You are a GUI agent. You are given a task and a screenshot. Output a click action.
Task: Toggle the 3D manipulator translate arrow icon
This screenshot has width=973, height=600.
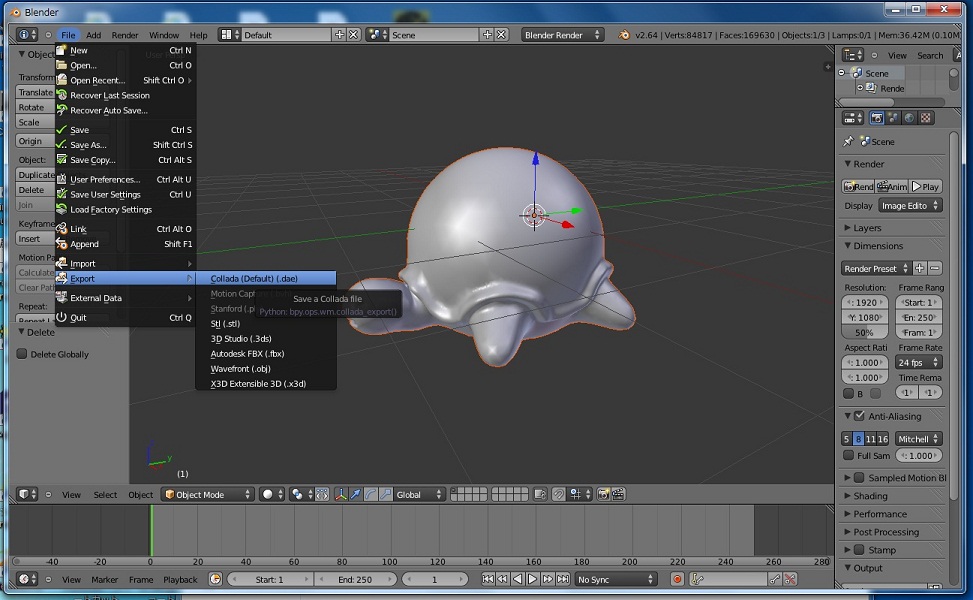click(355, 494)
